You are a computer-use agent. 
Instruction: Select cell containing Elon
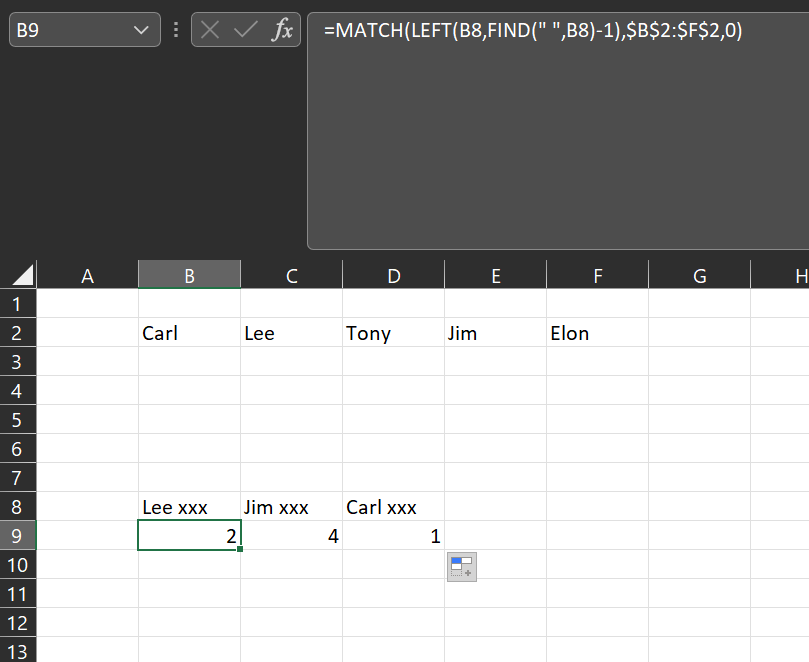pos(597,333)
